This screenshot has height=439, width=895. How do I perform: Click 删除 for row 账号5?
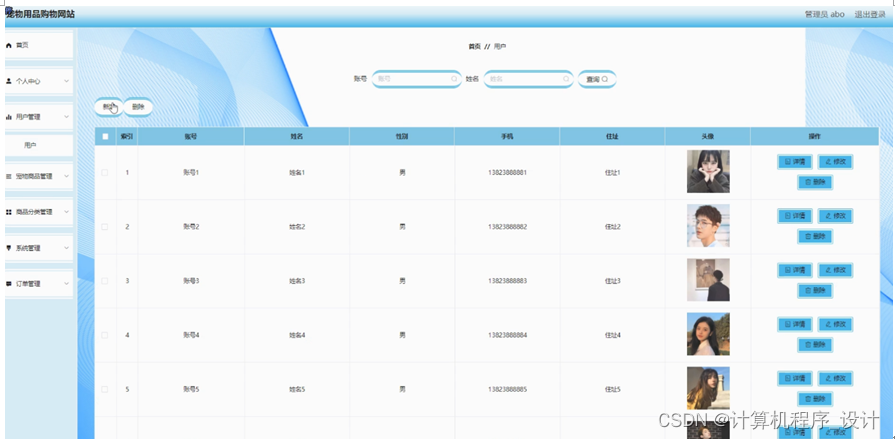click(815, 399)
